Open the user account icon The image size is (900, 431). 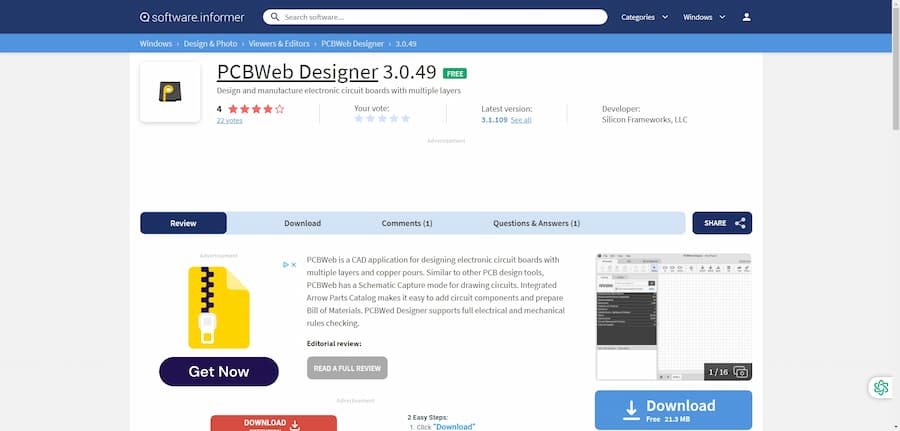[x=746, y=17]
